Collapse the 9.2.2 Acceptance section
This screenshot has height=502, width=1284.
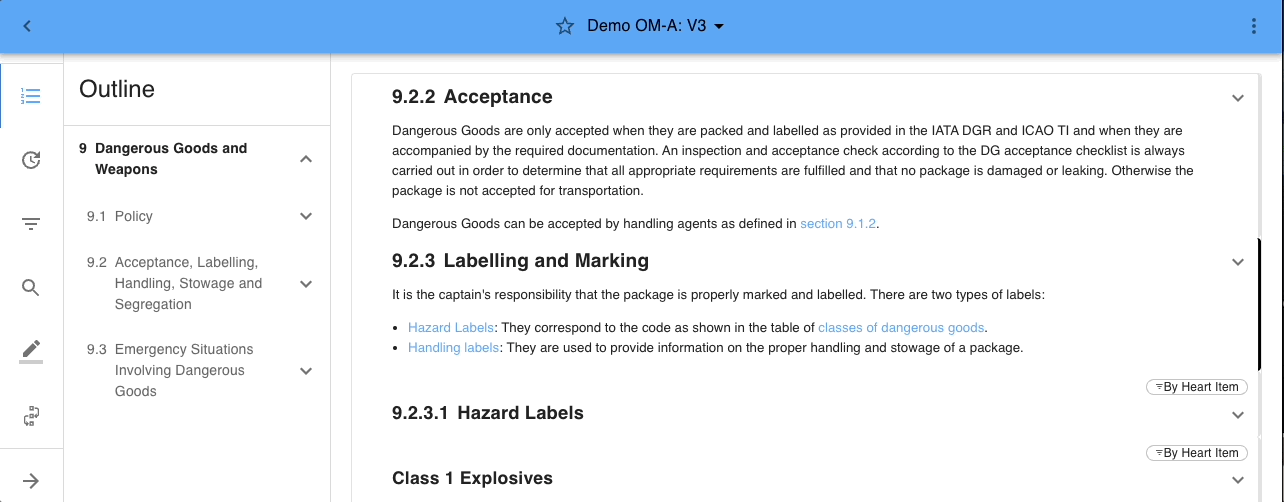tap(1238, 98)
